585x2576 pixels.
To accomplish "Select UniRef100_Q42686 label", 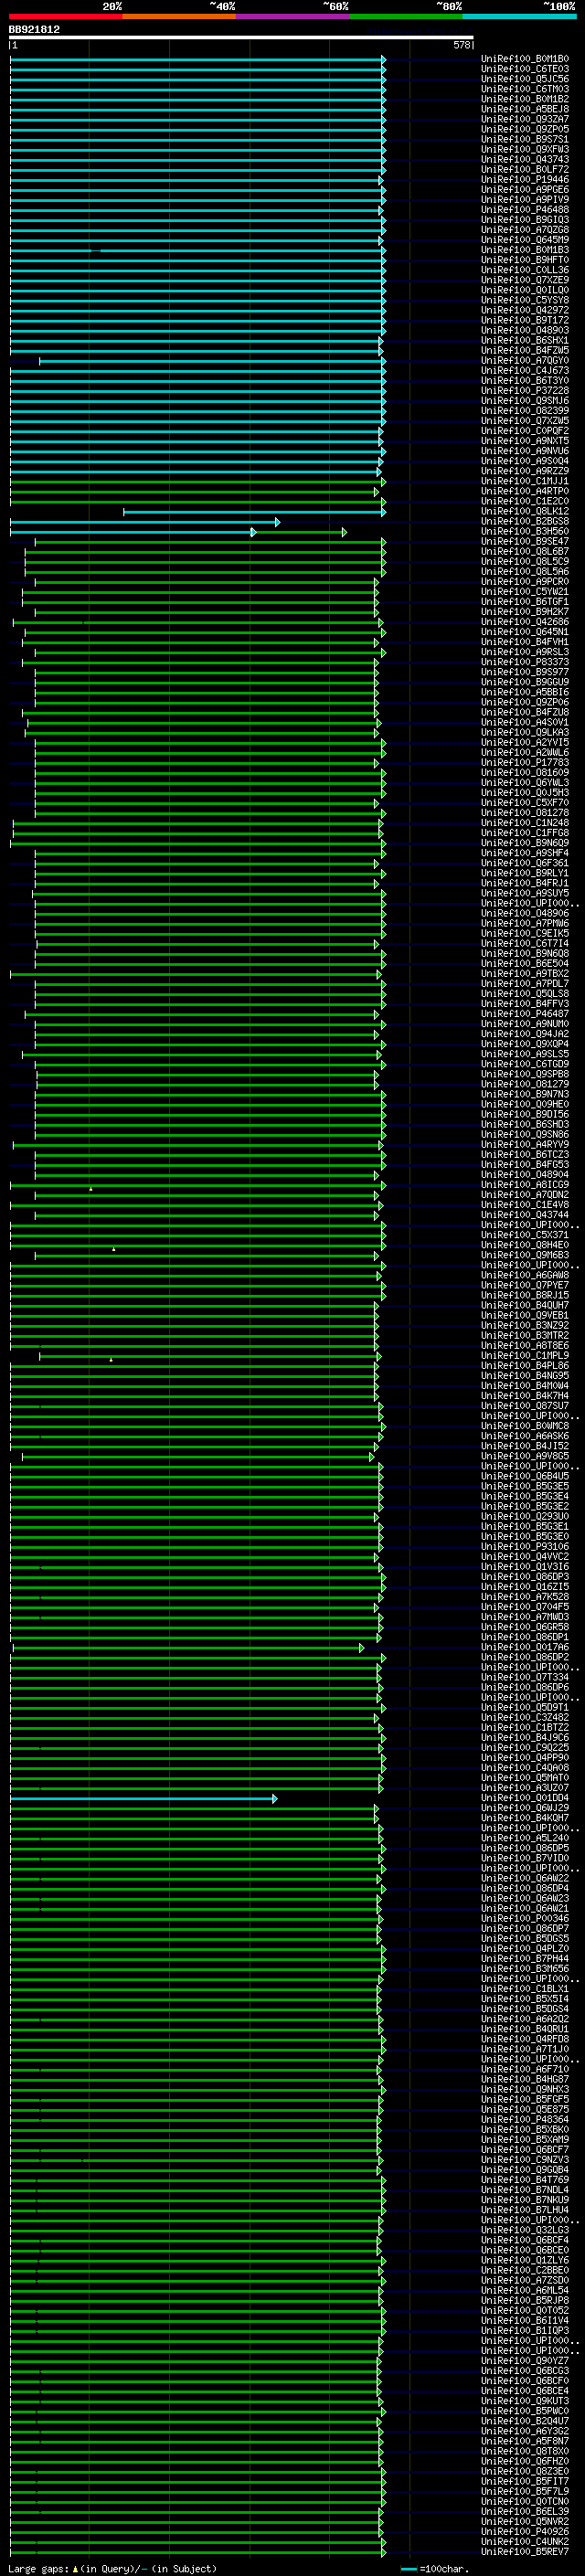I will pos(525,622).
